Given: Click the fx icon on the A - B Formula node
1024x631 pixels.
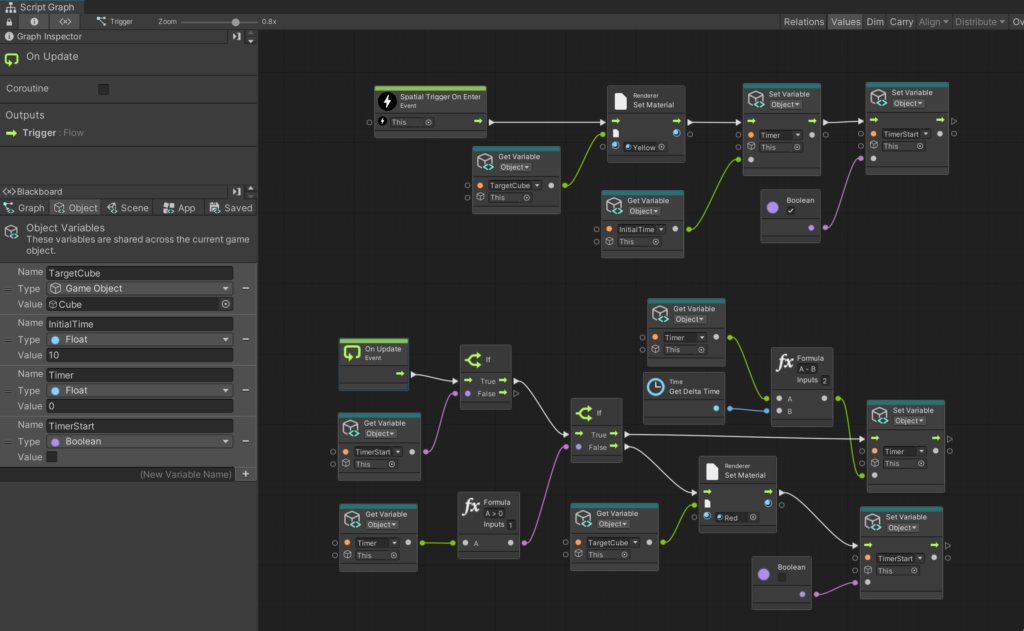Looking at the screenshot, I should pyautogui.click(x=784, y=363).
